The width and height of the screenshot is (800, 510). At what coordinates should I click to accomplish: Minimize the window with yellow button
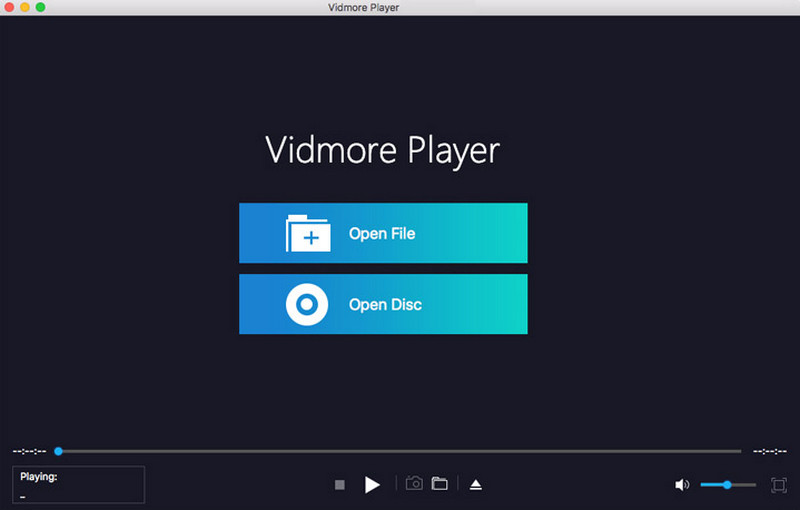24,7
